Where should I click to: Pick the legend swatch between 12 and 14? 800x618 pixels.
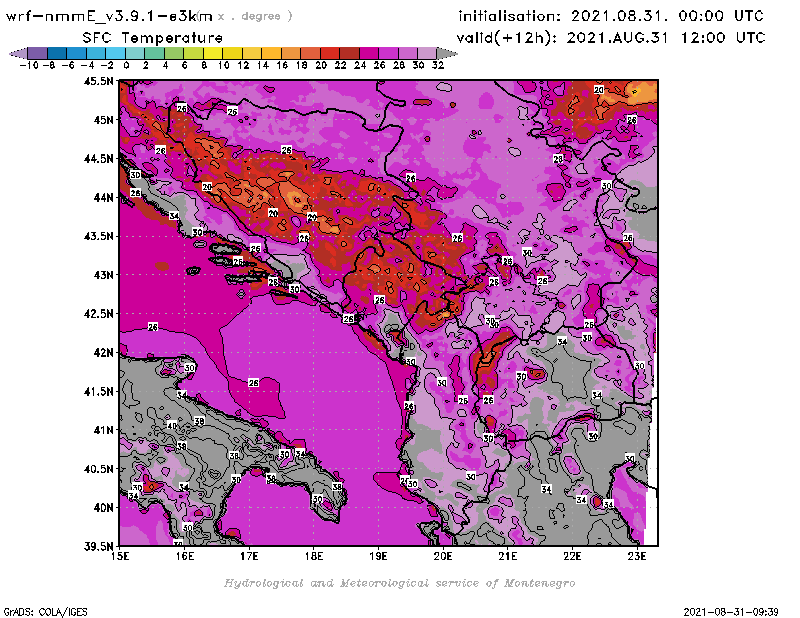(x=252, y=53)
